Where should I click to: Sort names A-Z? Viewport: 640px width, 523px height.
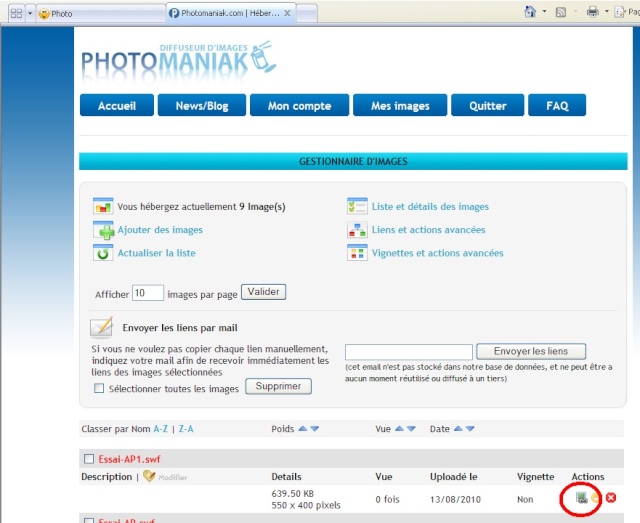click(x=160, y=429)
